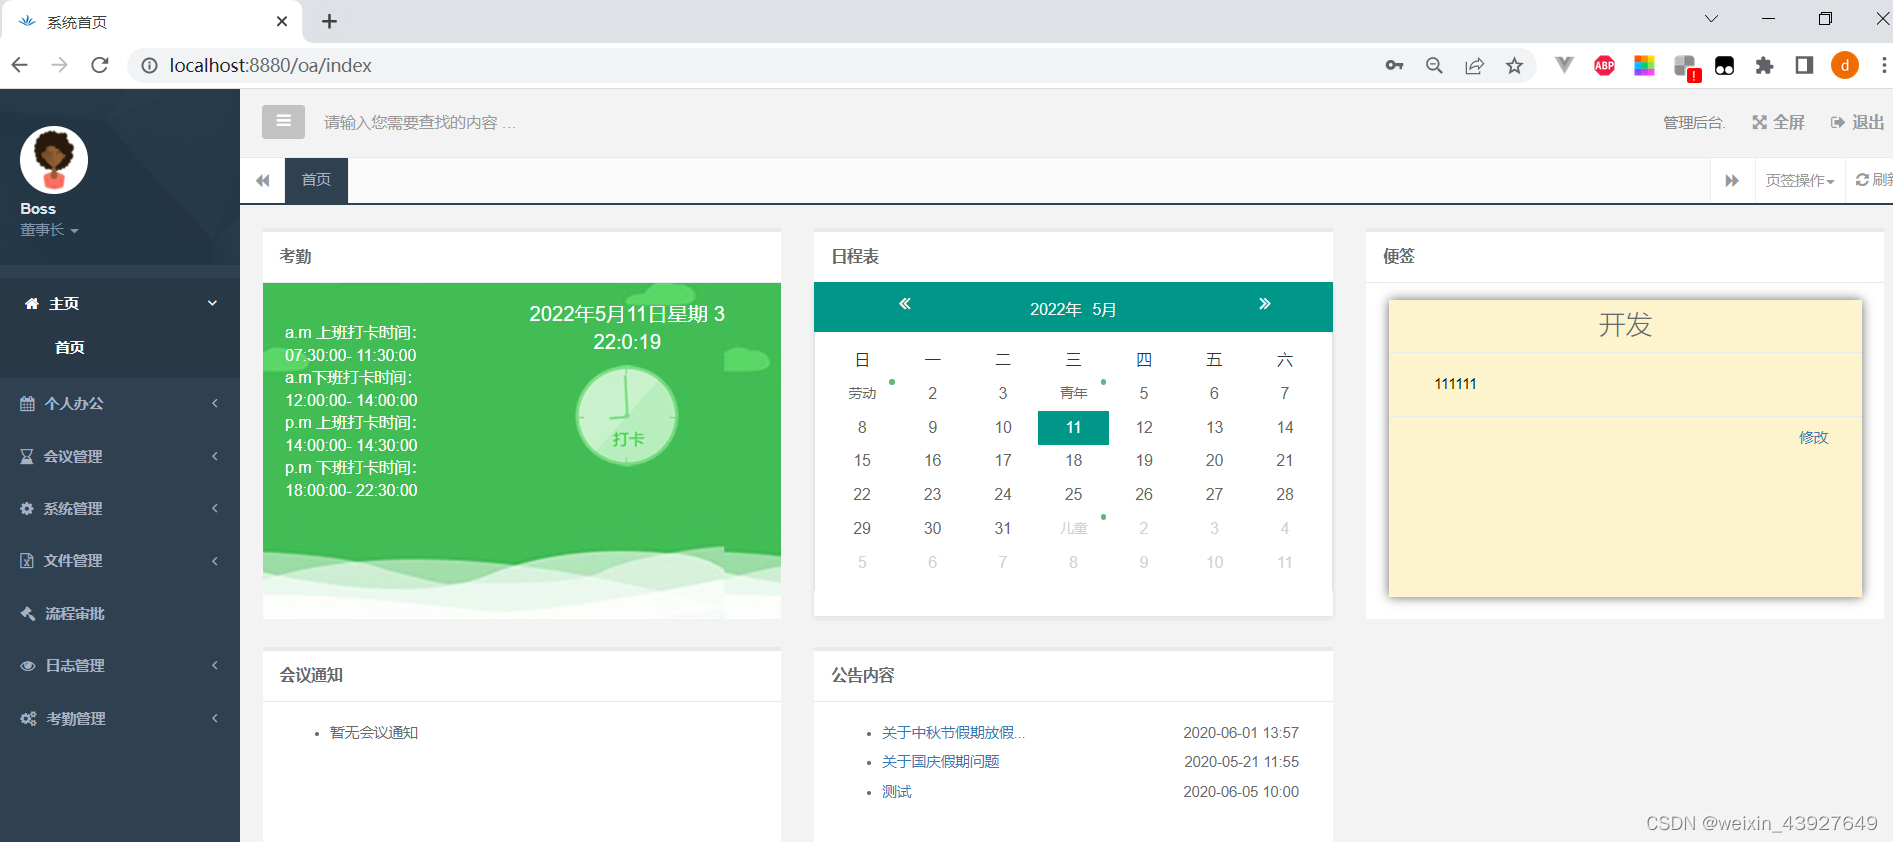
Task: Click the note content 111111
Action: [1455, 384]
